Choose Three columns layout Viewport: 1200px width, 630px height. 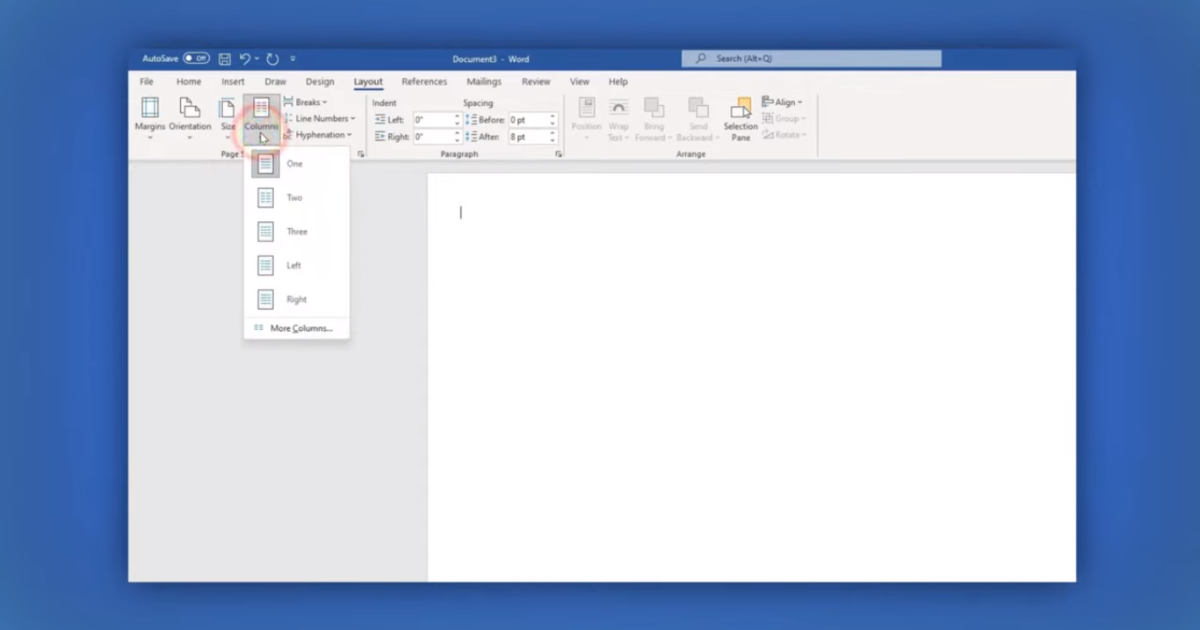(297, 232)
